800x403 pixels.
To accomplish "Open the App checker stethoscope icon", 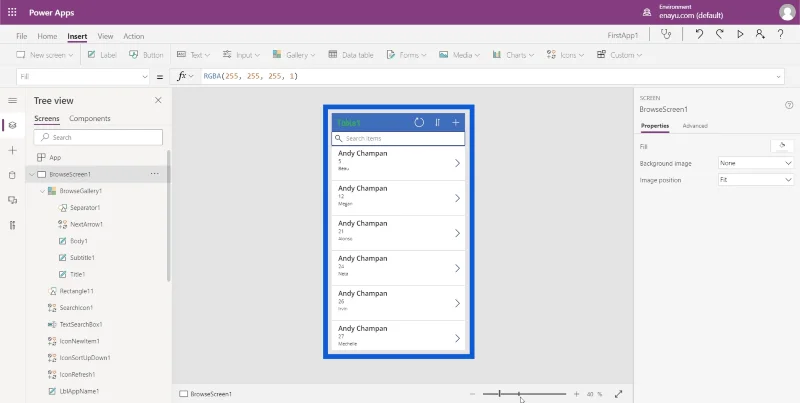I will point(666,35).
